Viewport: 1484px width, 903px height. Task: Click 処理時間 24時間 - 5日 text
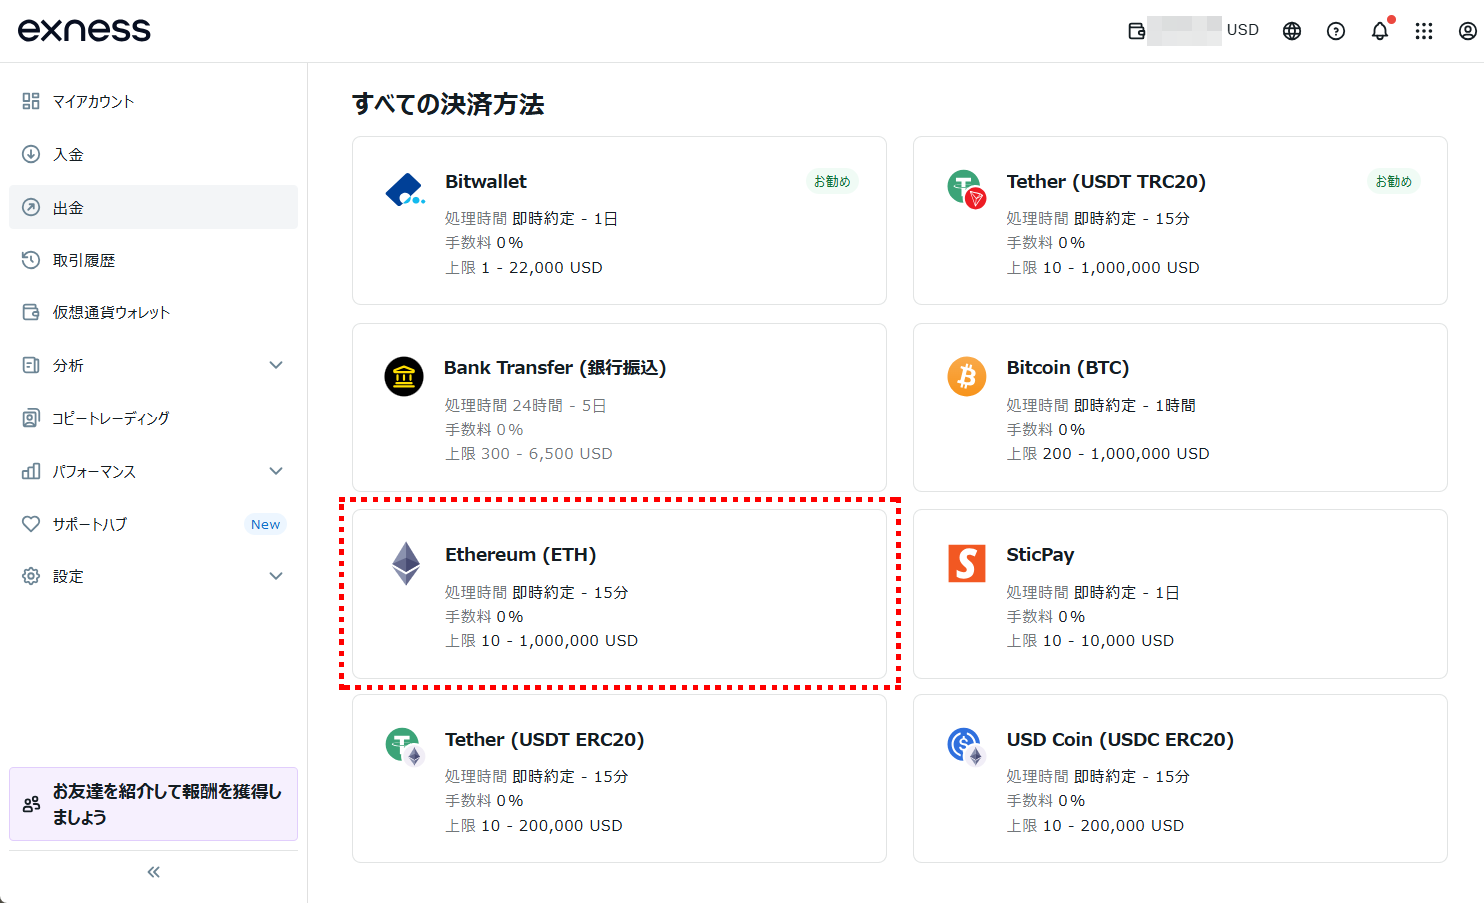(x=526, y=406)
